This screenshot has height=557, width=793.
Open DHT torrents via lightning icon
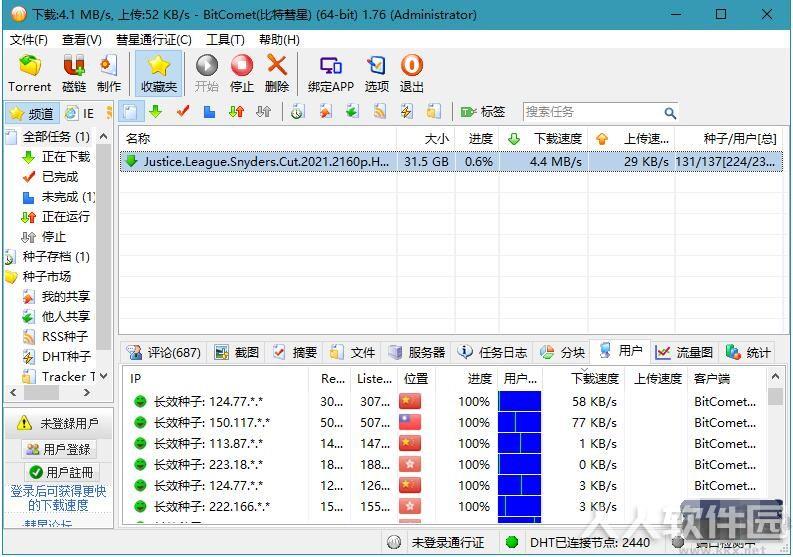(407, 112)
